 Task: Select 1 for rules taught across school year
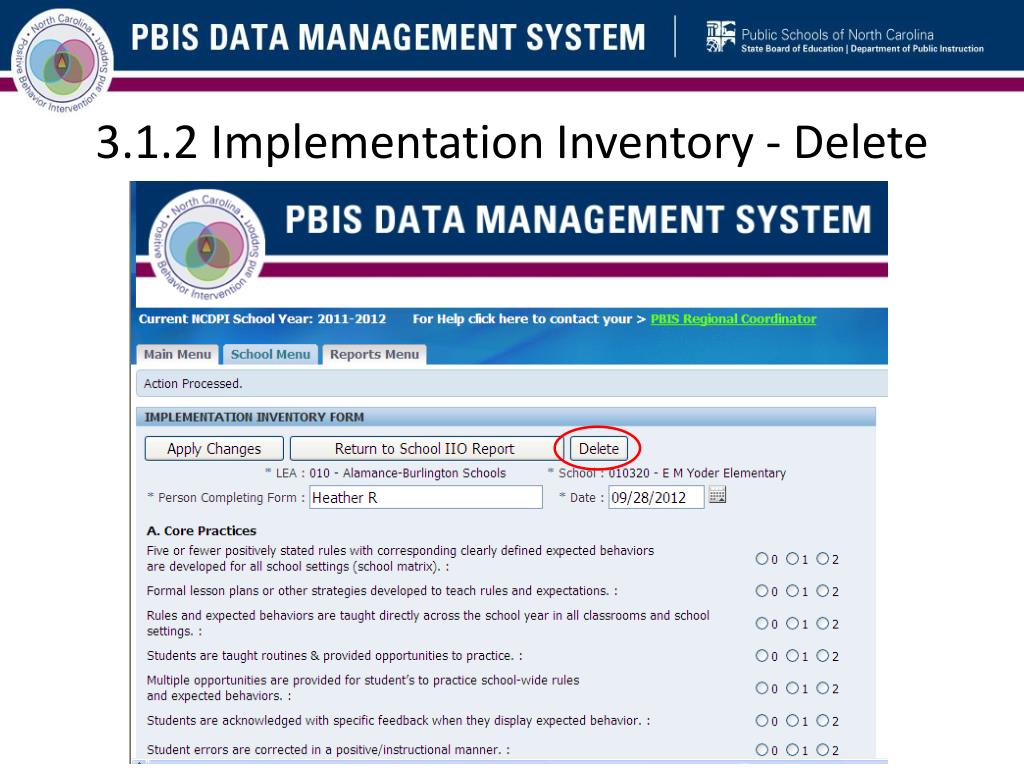coord(792,623)
